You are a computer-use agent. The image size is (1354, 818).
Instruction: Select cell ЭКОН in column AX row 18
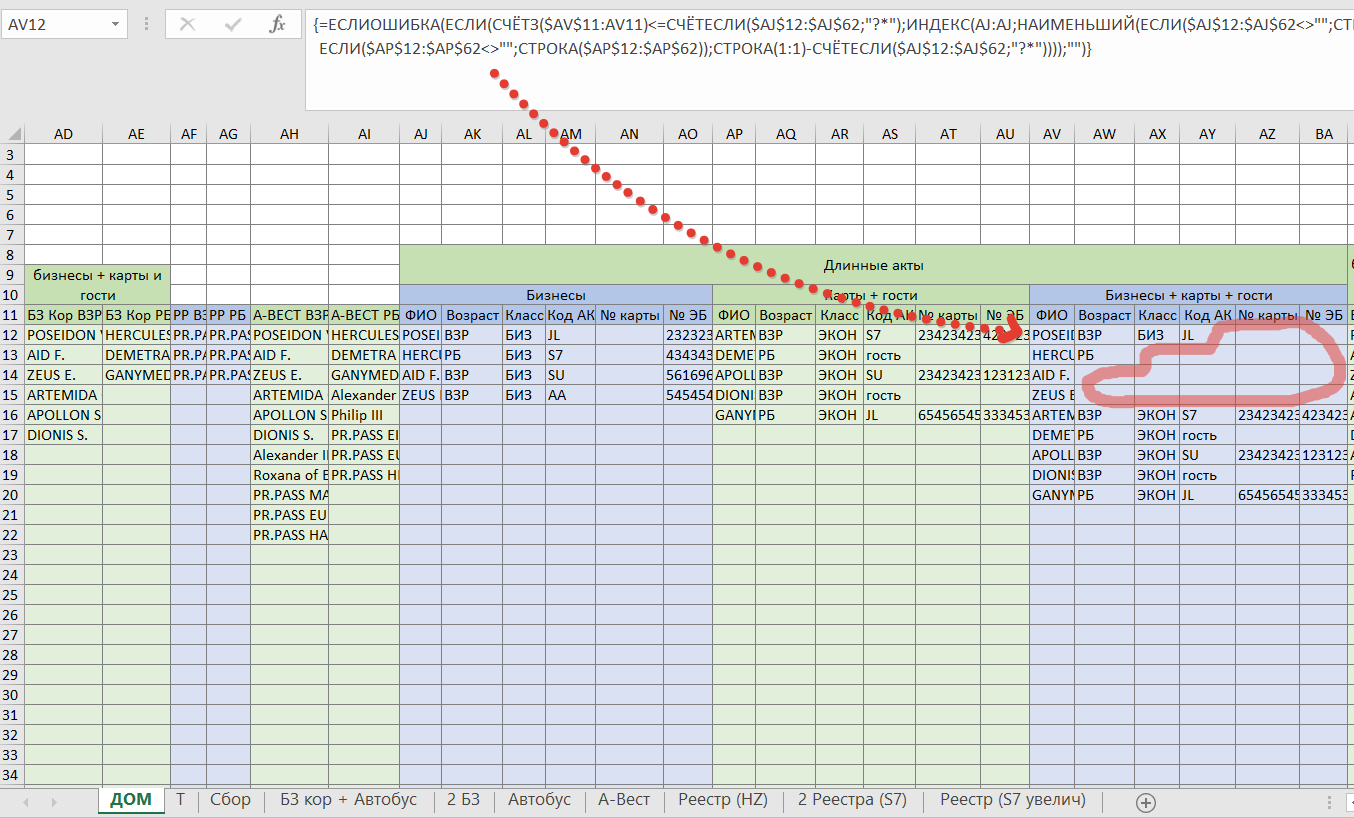pos(1157,455)
